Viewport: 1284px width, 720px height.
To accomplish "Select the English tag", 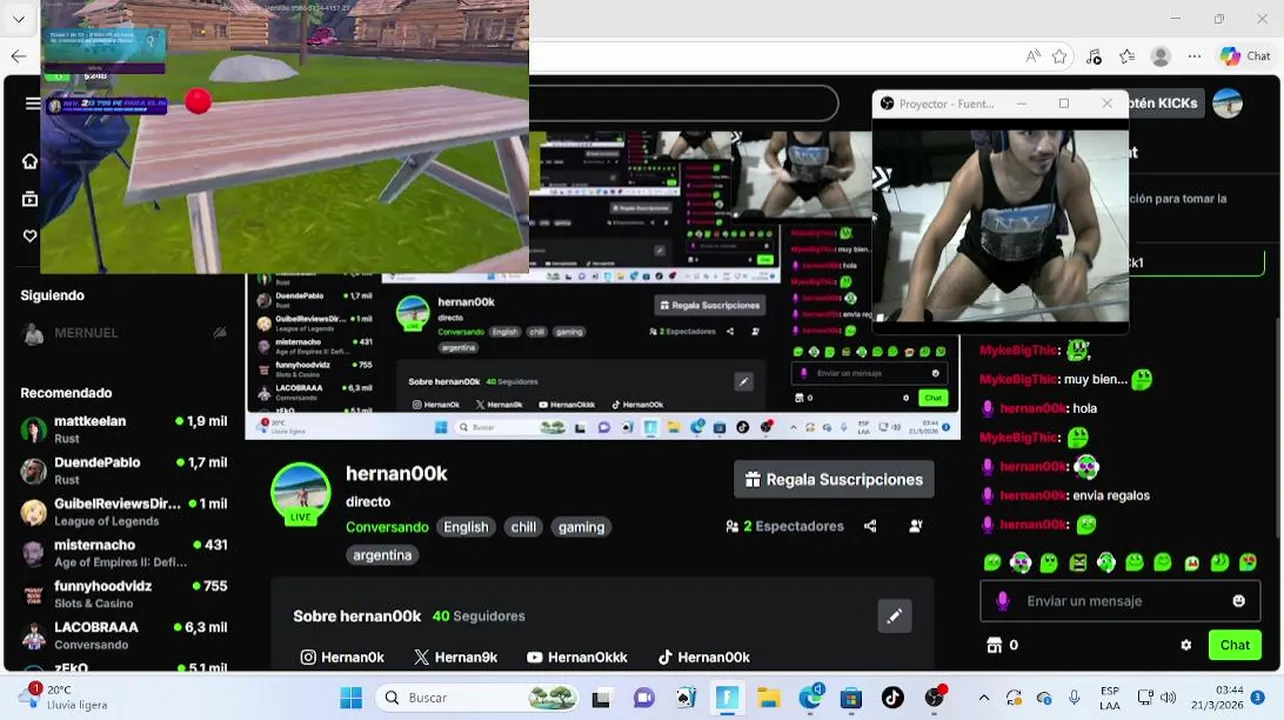I will (x=466, y=527).
